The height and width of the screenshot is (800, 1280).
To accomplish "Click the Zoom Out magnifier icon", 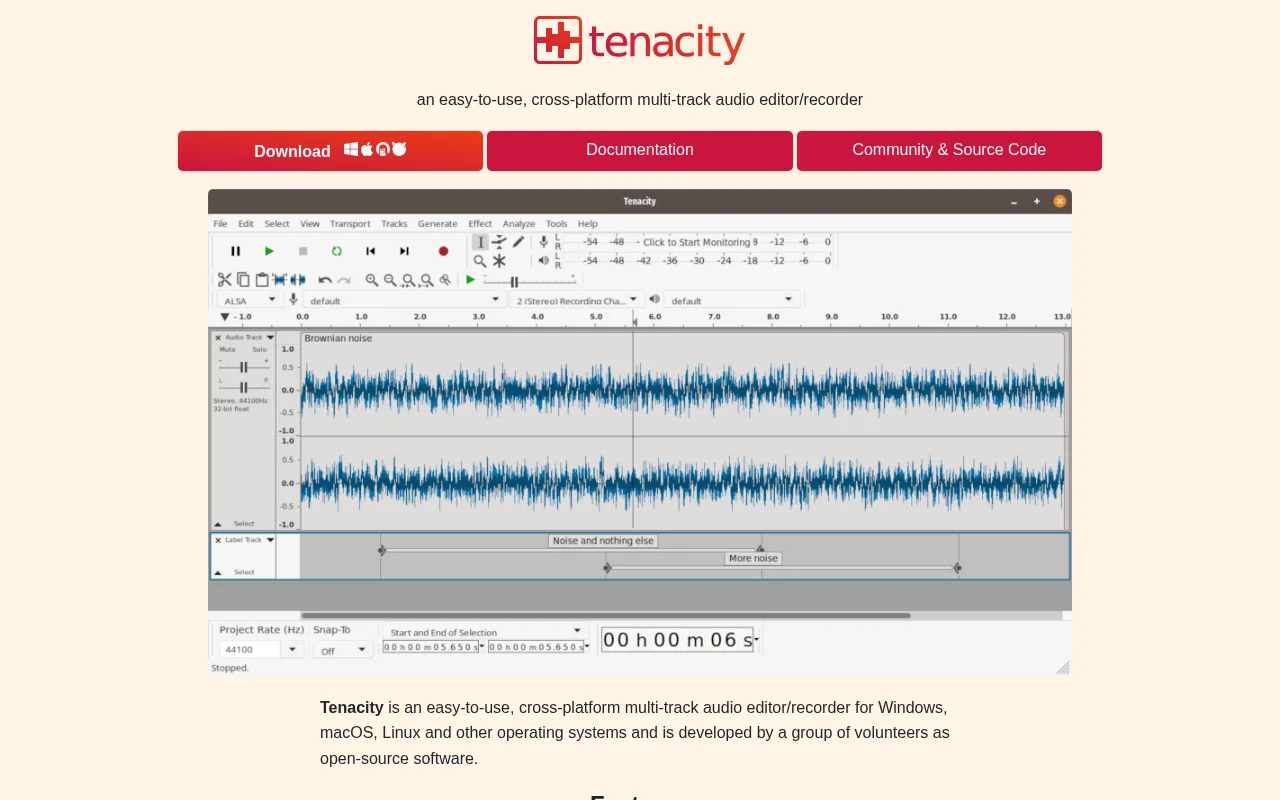I will (390, 280).
